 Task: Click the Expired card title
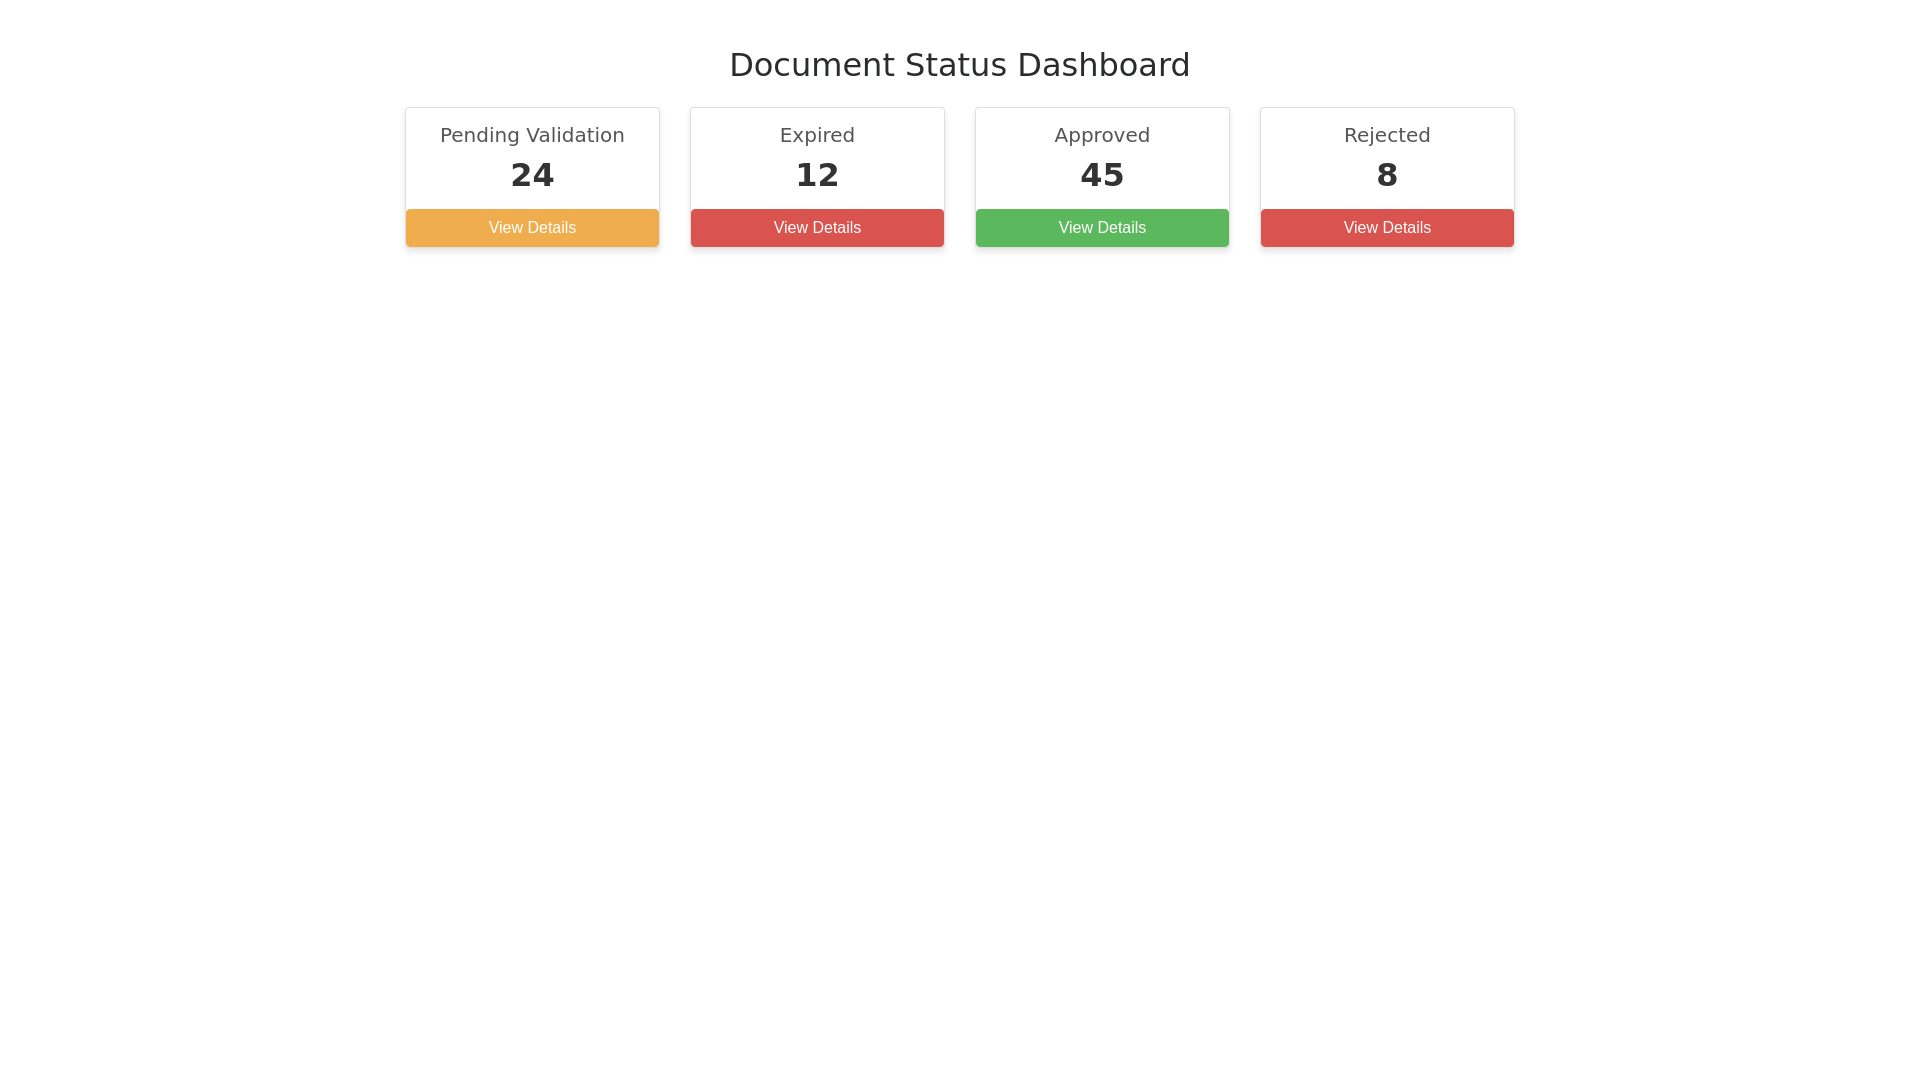(817, 135)
